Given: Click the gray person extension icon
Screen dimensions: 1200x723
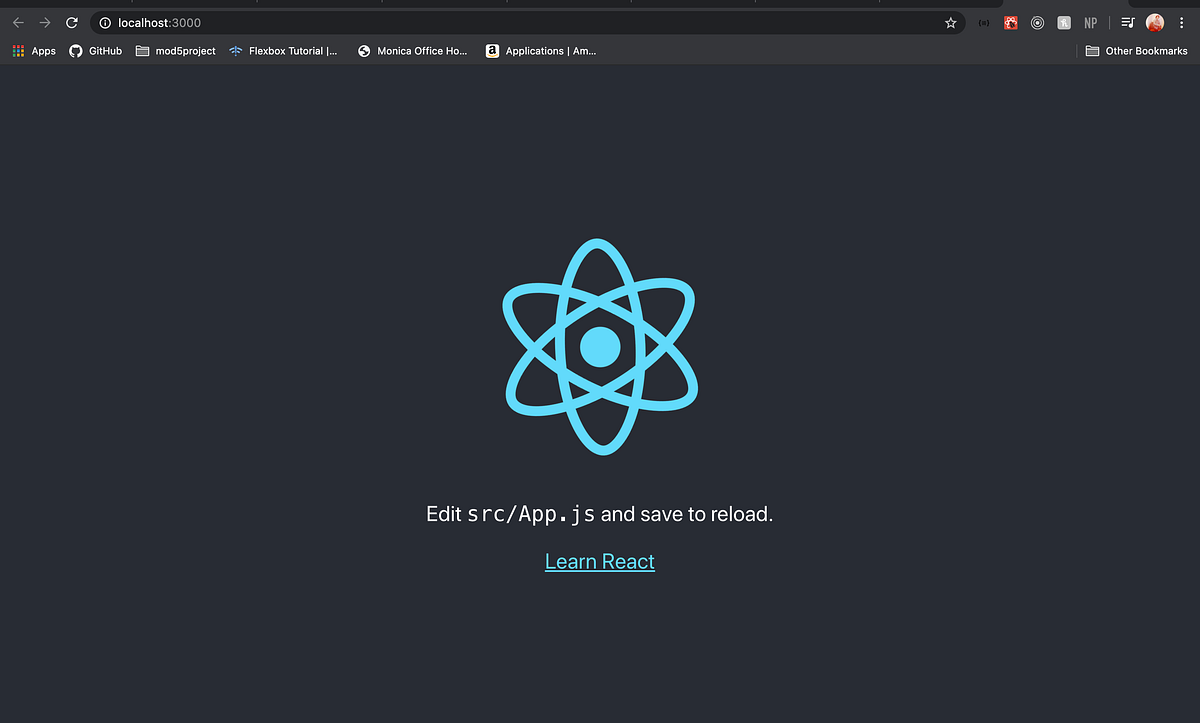Looking at the screenshot, I should click(x=1064, y=22).
